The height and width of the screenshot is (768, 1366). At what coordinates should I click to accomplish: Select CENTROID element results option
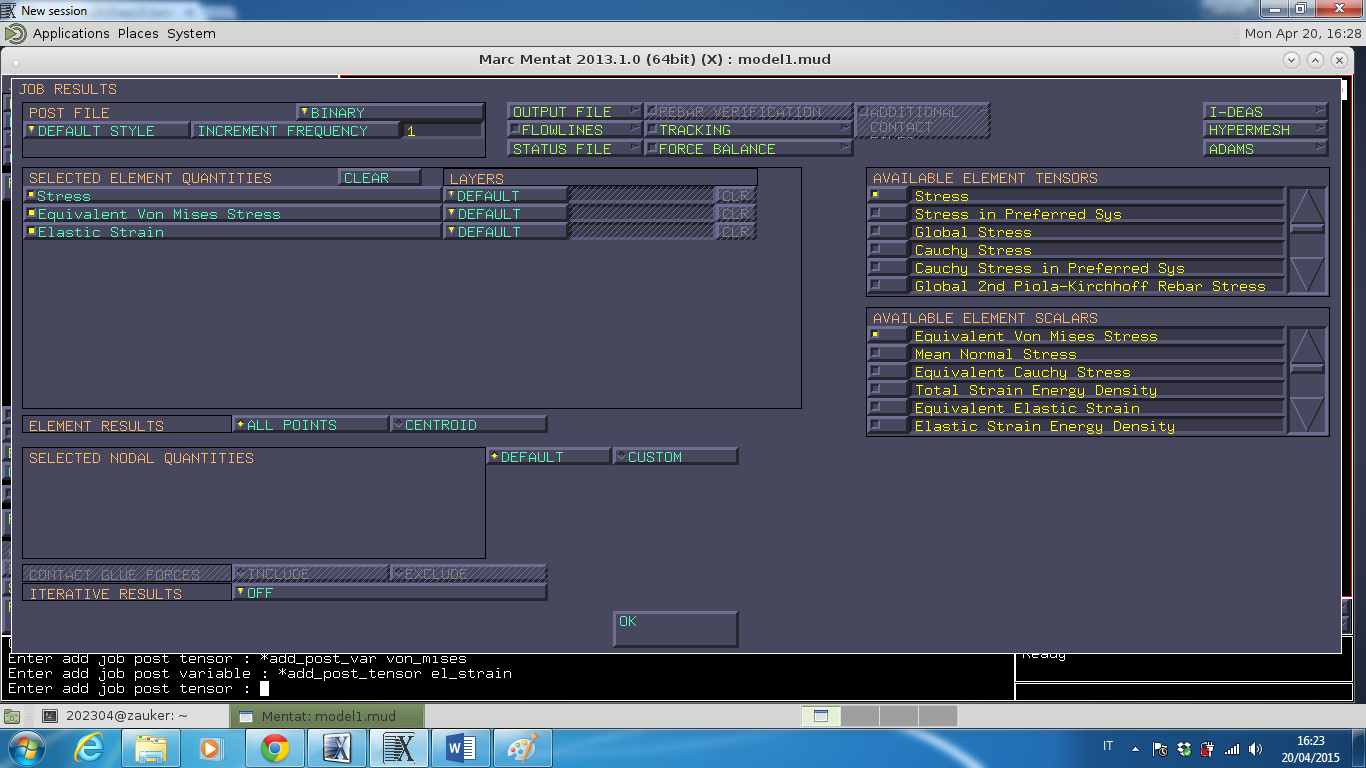tap(469, 425)
